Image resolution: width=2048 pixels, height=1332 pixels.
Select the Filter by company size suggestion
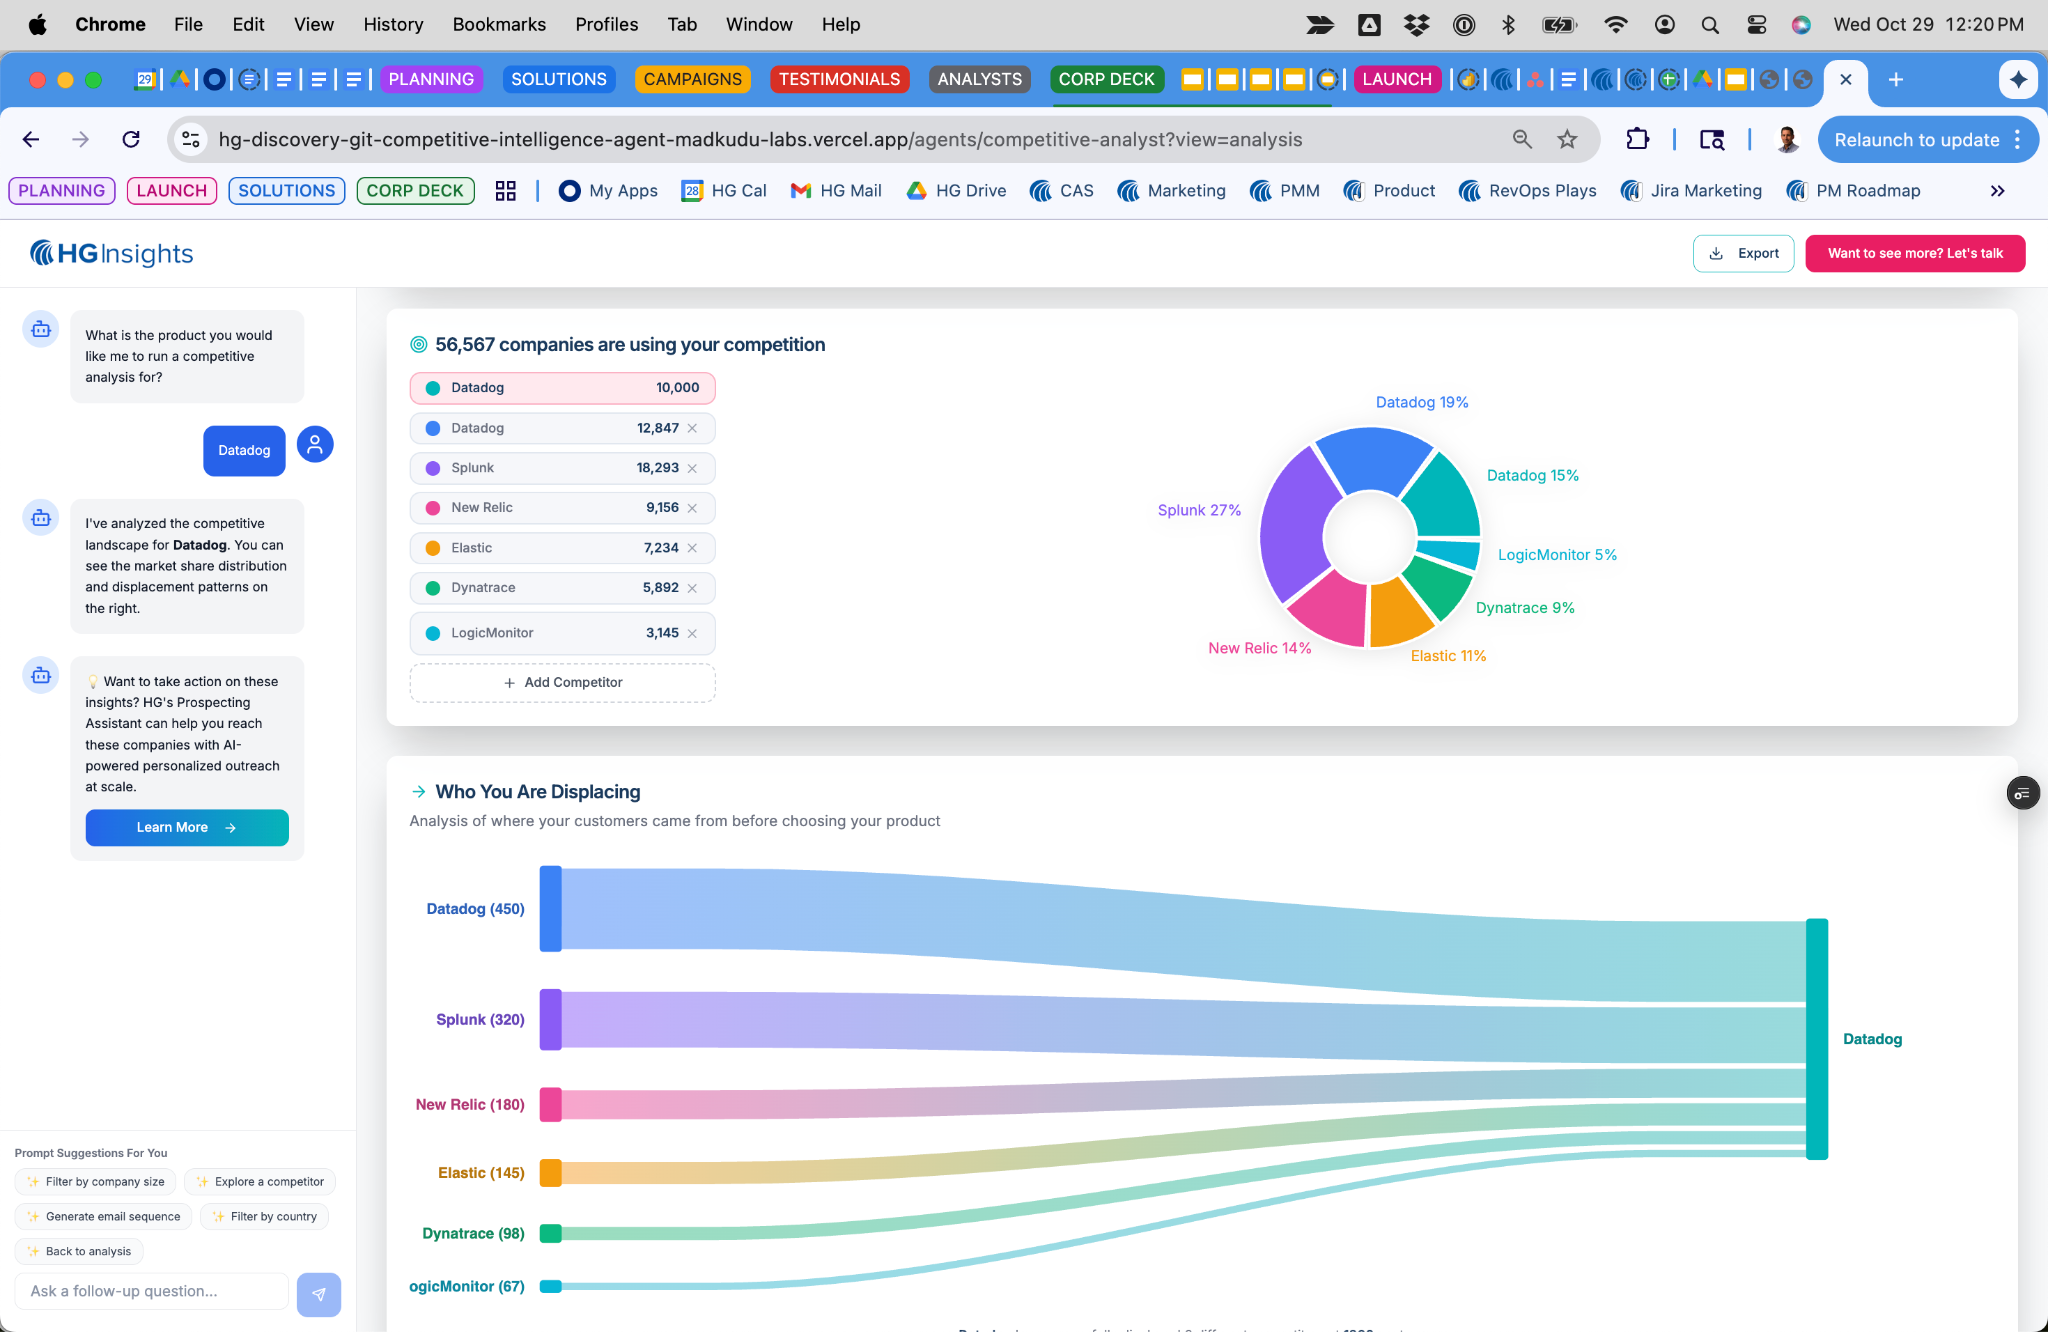coord(96,1182)
